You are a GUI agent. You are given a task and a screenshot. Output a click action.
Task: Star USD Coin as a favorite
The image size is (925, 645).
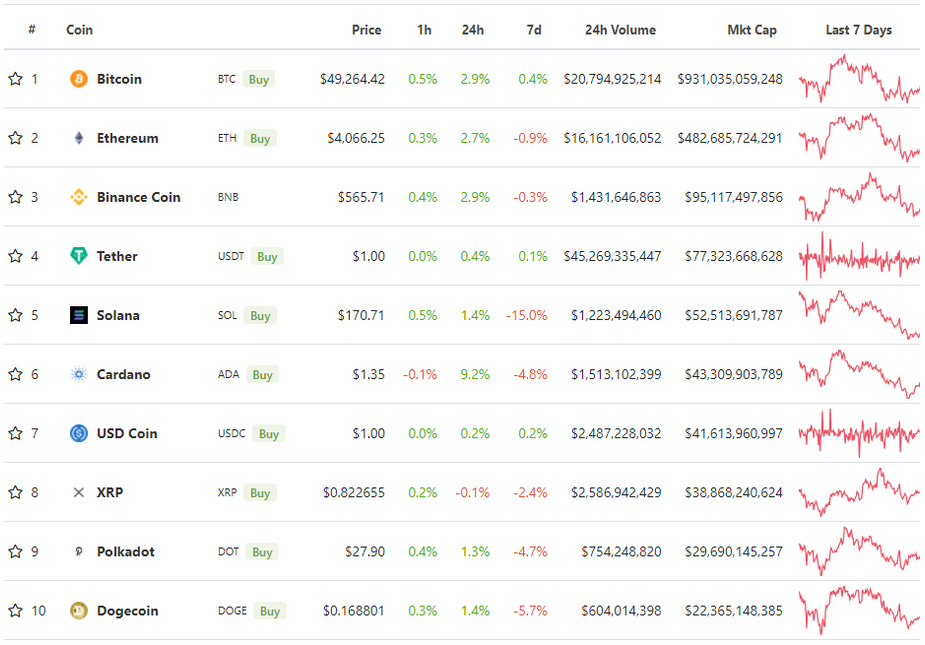(x=15, y=433)
